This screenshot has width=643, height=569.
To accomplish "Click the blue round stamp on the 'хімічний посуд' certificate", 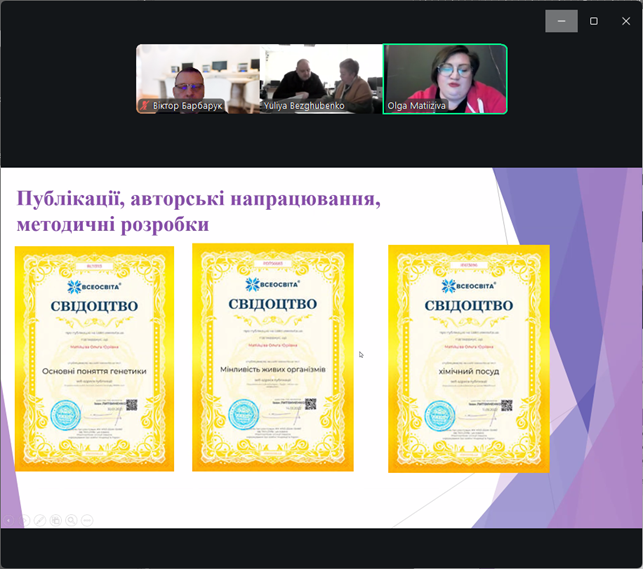I will (x=440, y=416).
